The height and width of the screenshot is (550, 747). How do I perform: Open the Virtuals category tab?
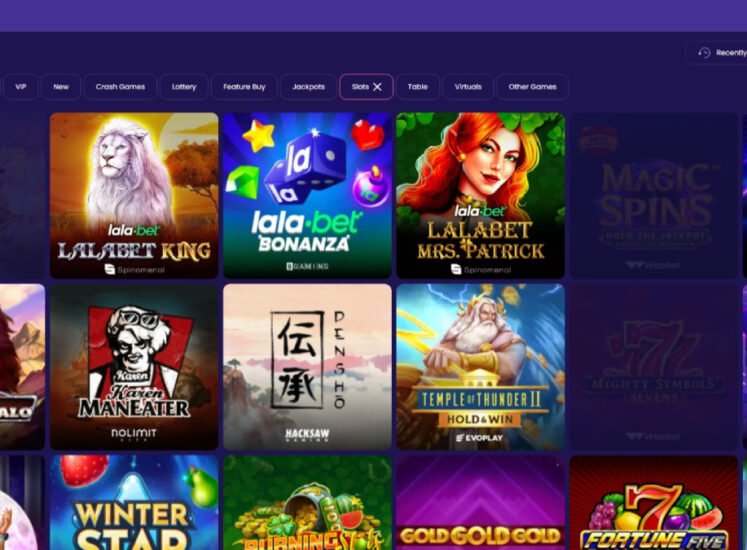pyautogui.click(x=468, y=87)
